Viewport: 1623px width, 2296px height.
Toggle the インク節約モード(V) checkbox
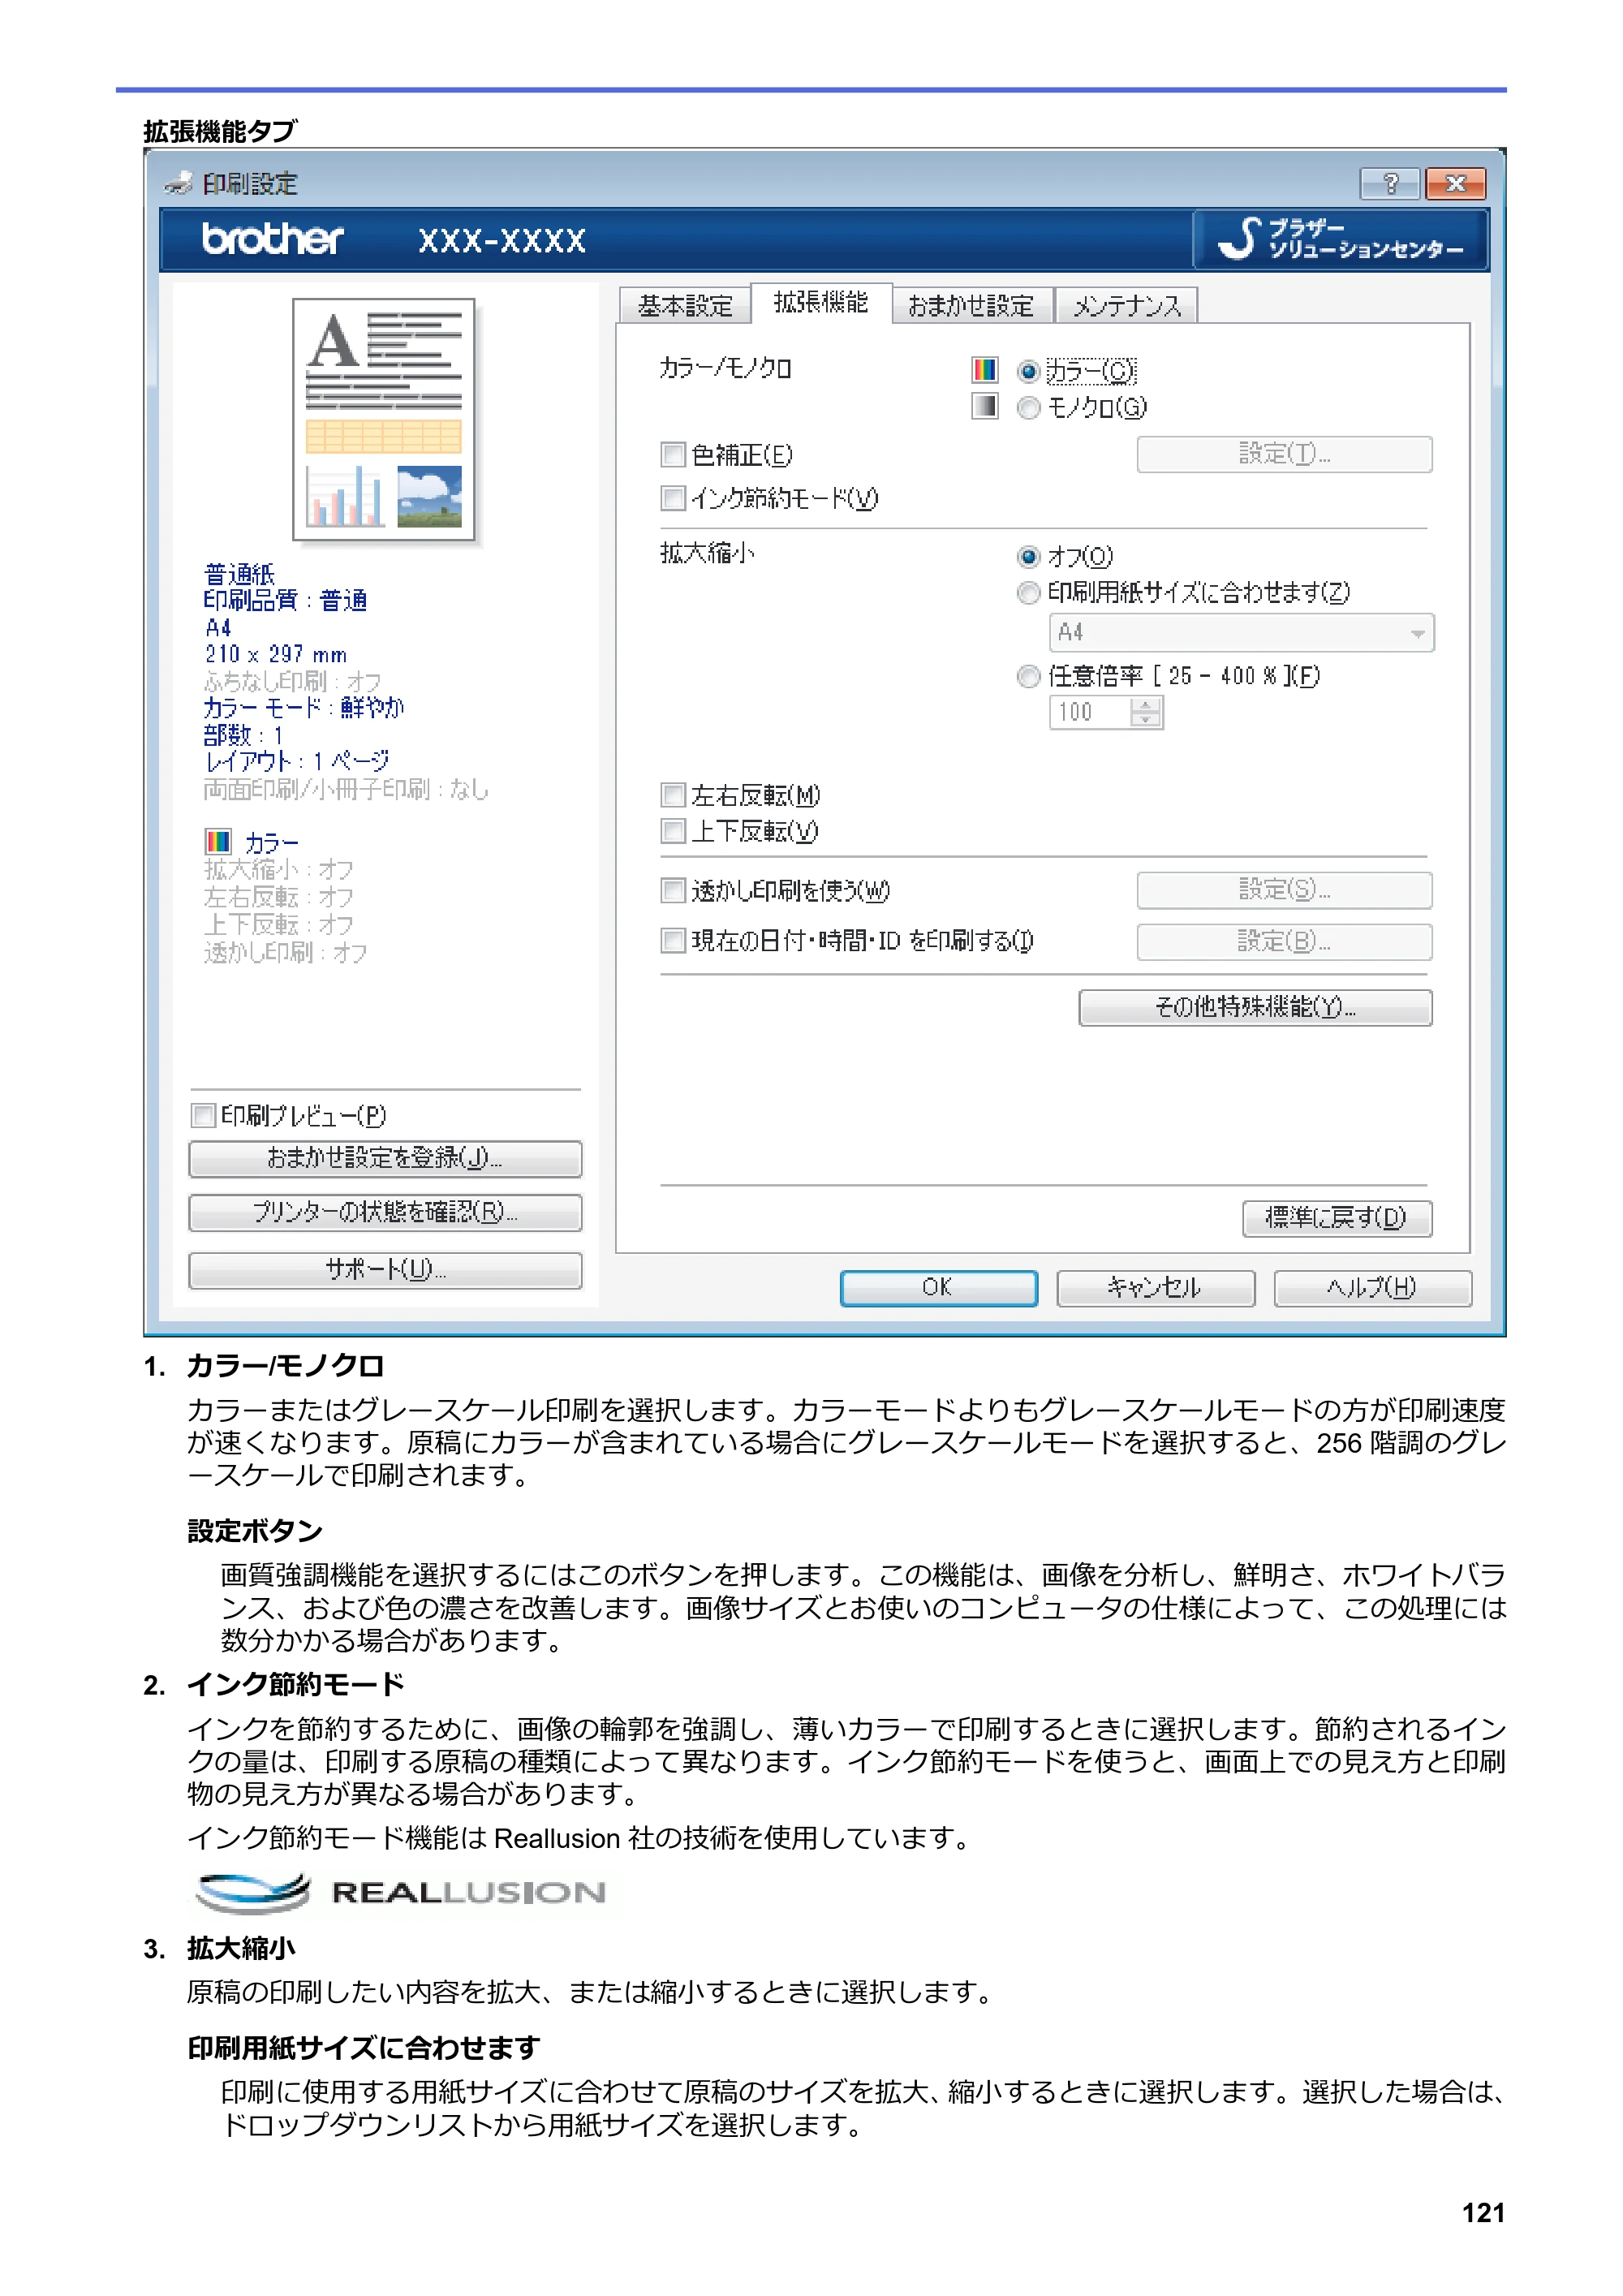(673, 498)
